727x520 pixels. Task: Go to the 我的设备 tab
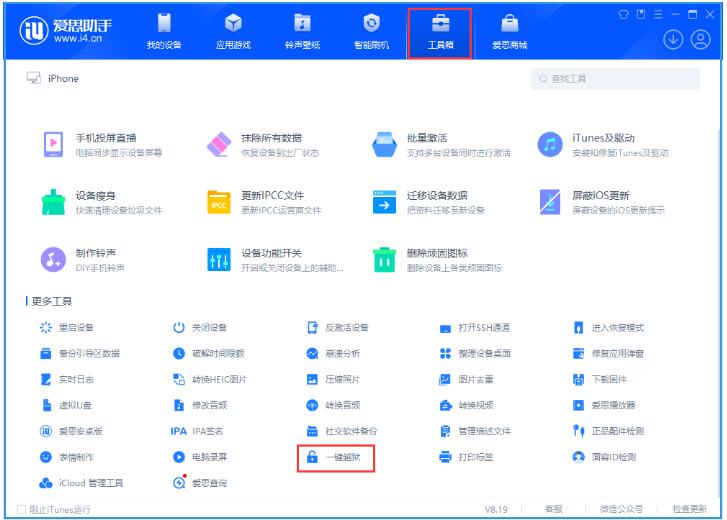[164, 30]
